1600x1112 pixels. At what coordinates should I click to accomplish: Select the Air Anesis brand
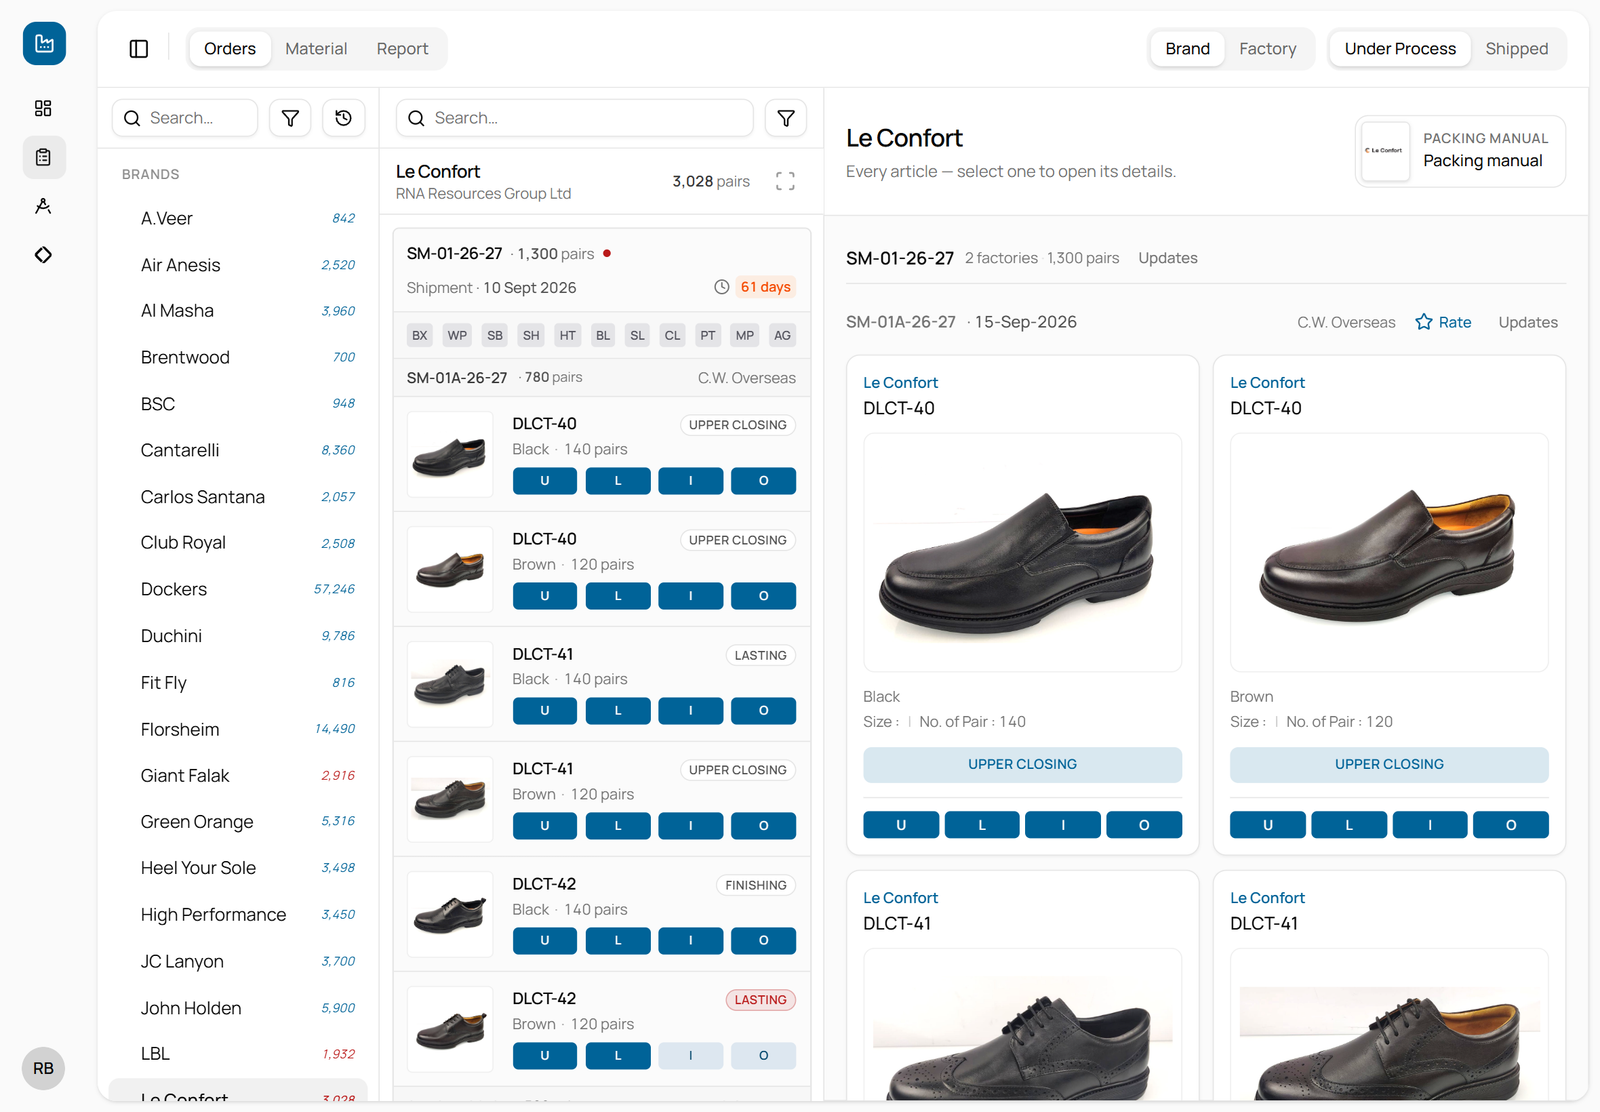coord(238,265)
